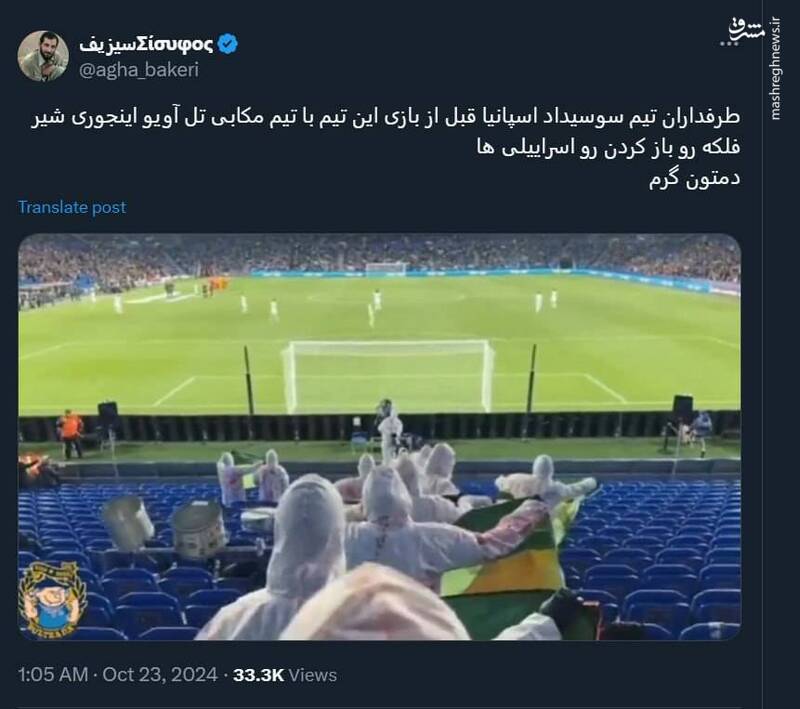The width and height of the screenshot is (800, 709).
Task: Open the 33.3K Views count
Action: point(285,675)
